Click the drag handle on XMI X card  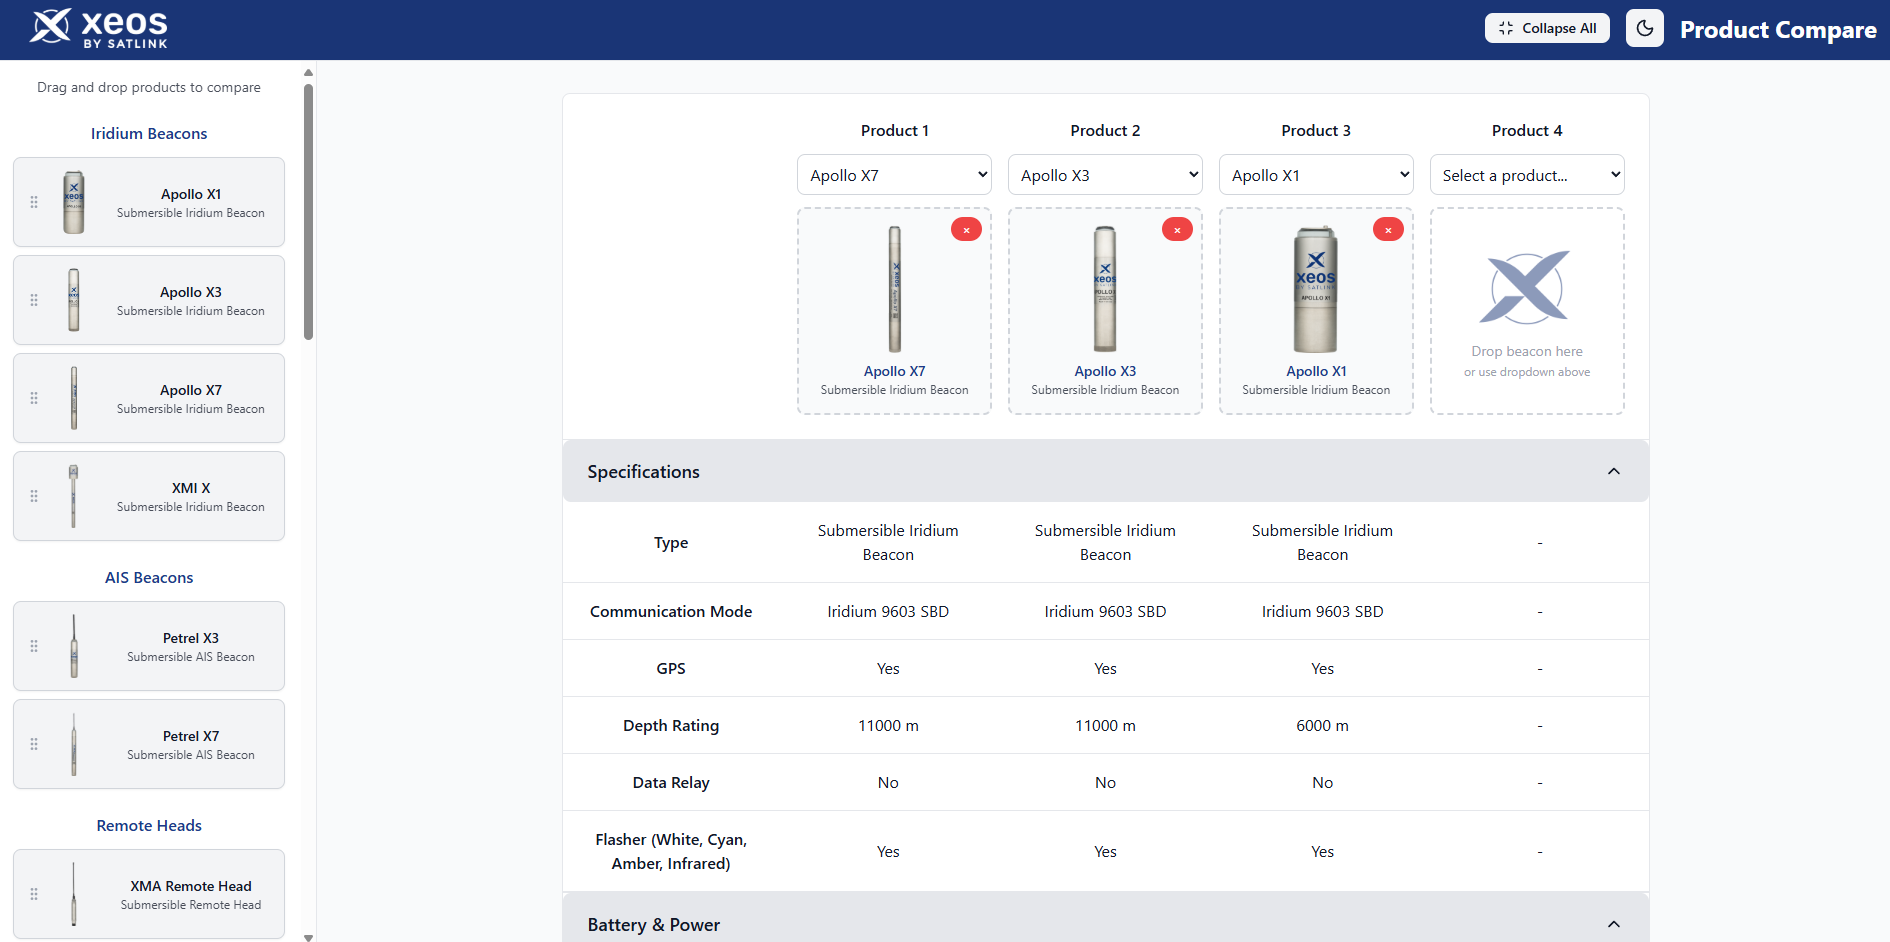click(34, 495)
